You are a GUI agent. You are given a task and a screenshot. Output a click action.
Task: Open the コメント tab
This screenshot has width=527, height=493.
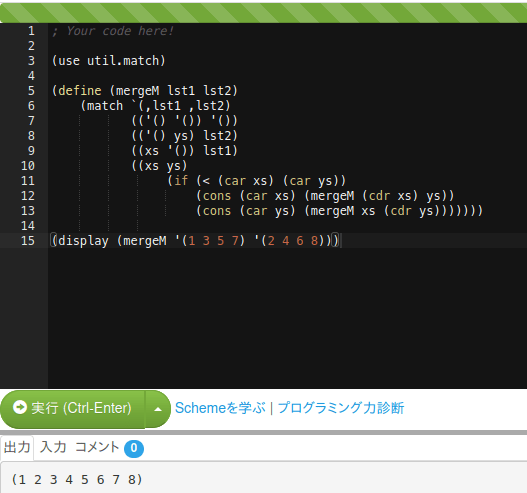pyautogui.click(x=97, y=447)
